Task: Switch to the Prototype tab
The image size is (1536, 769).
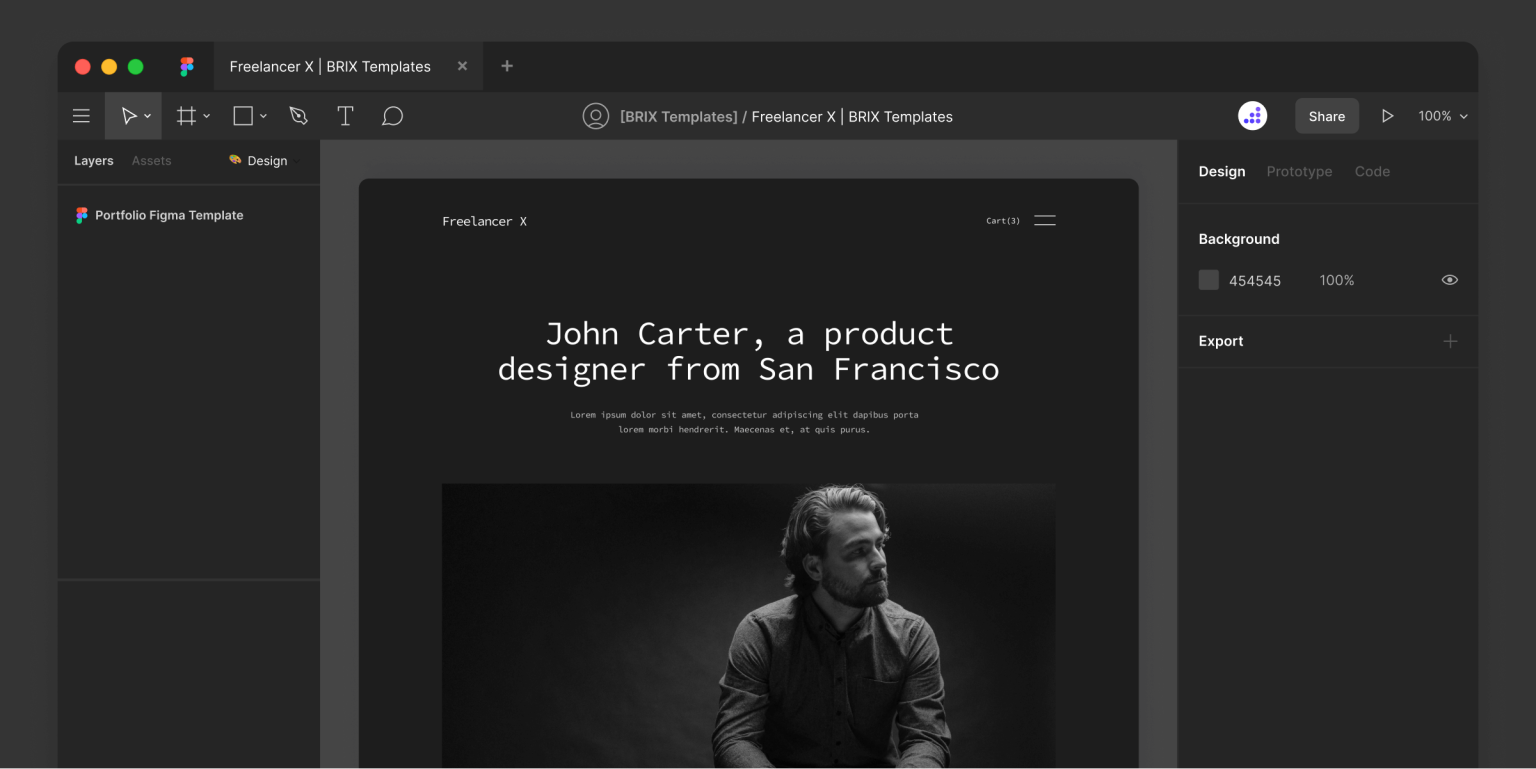Action: pyautogui.click(x=1299, y=171)
